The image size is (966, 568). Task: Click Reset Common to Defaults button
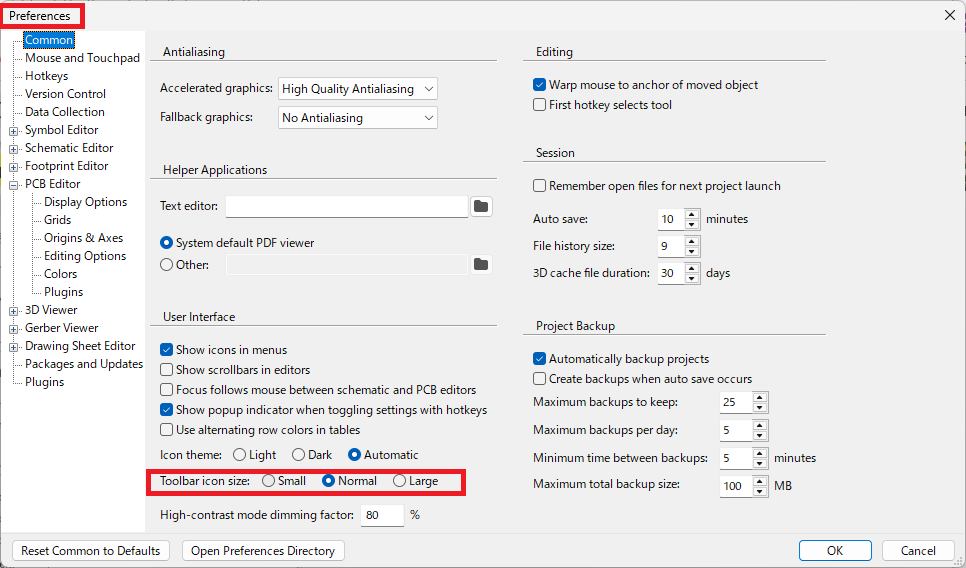click(91, 551)
